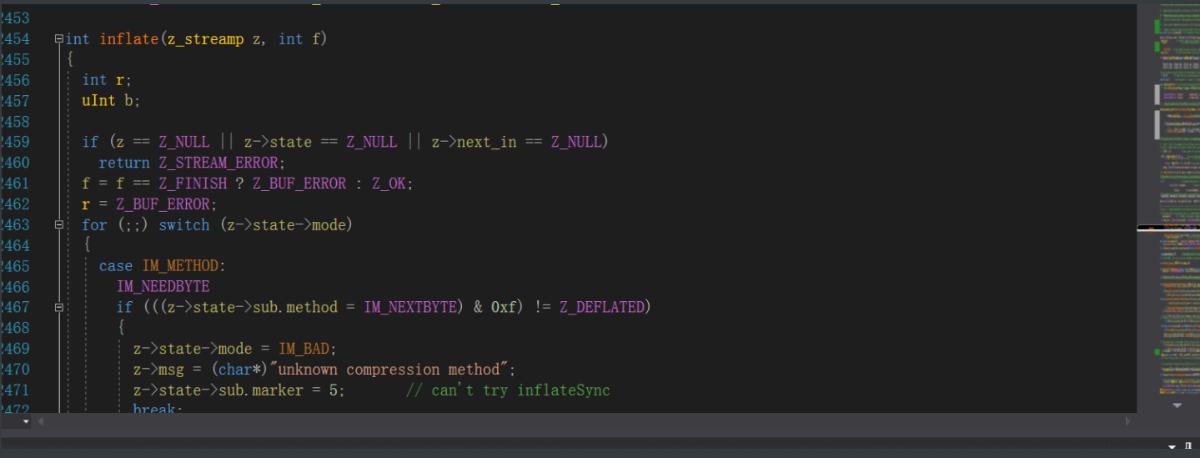Collapse the inflate function outlining block
This screenshot has width=1200, height=458.
pos(58,39)
